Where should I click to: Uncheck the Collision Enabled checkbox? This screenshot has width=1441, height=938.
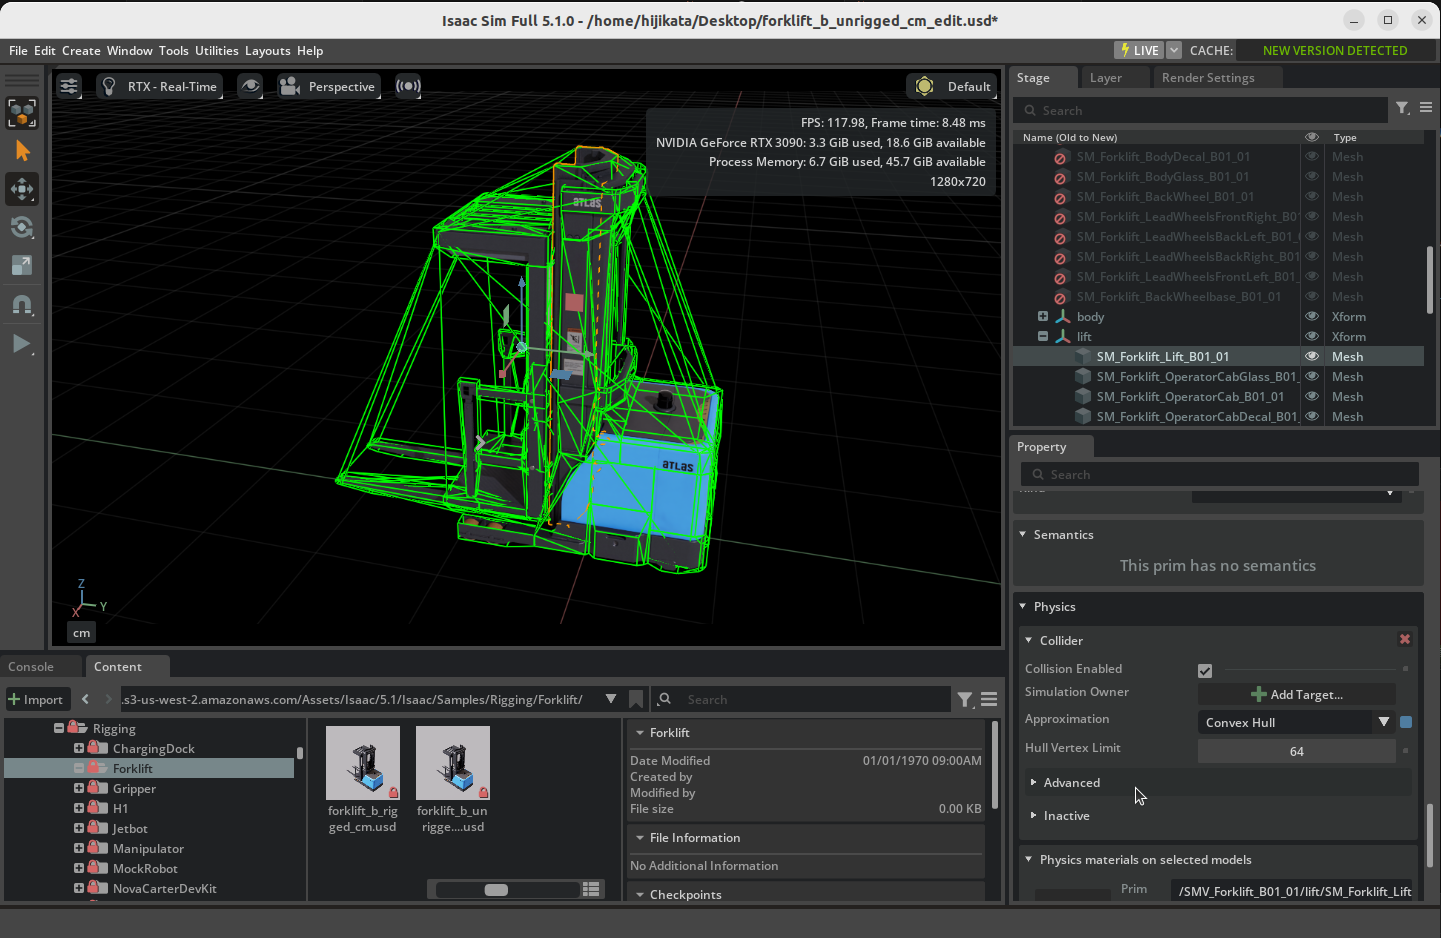[1205, 670]
